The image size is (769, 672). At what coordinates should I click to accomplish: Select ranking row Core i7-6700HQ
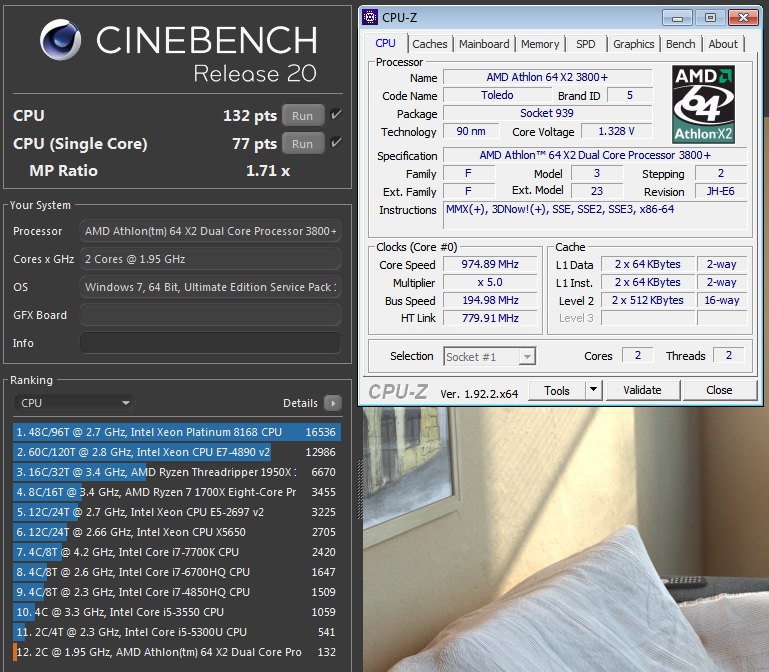pos(177,572)
